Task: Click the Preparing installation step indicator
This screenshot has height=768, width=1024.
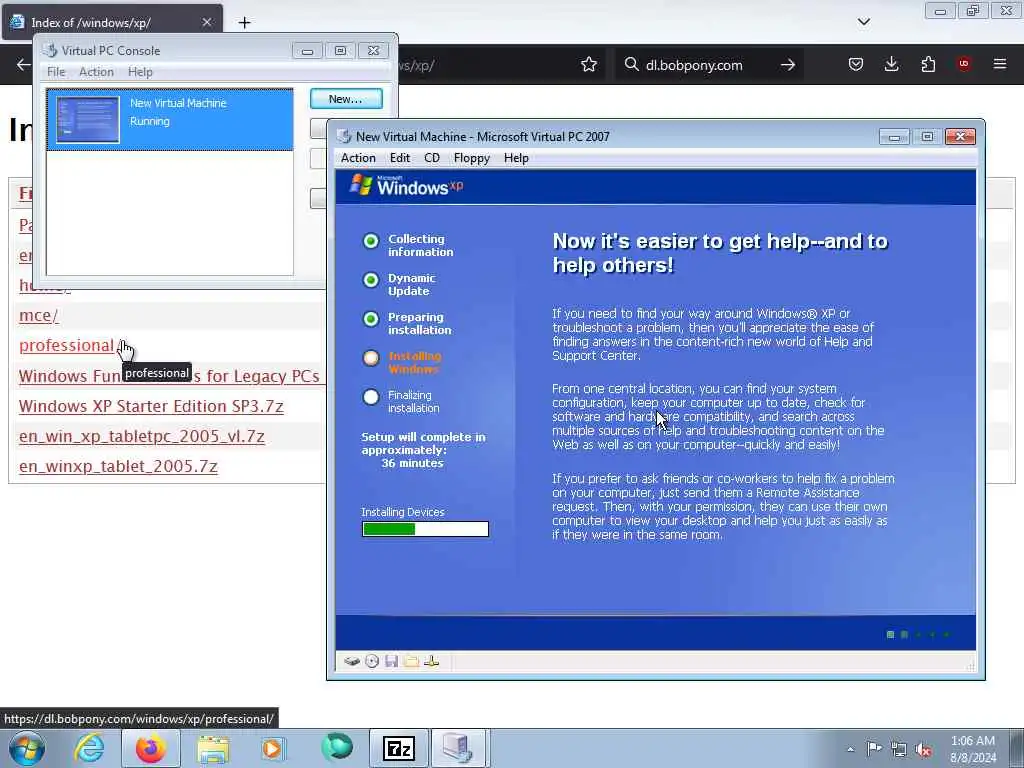Action: click(371, 319)
